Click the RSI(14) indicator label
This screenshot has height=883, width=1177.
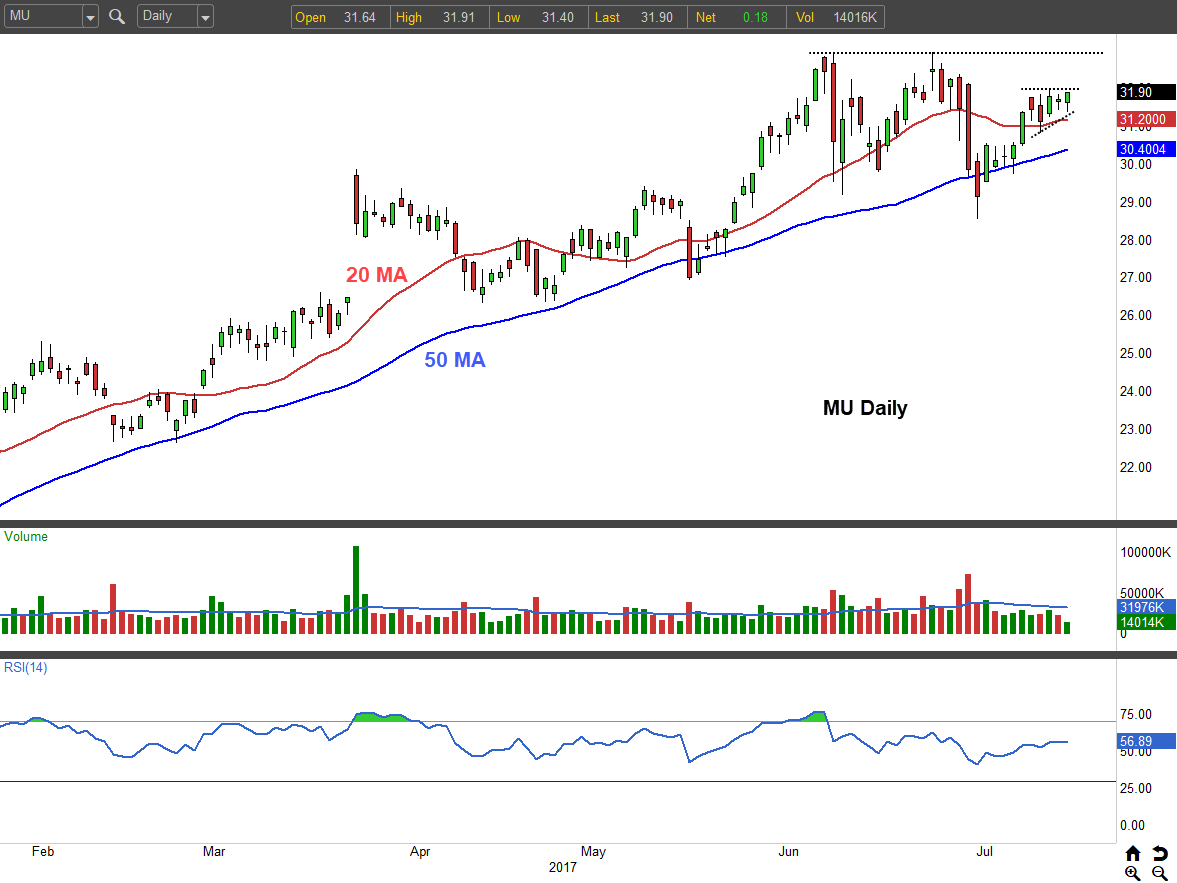tap(26, 667)
